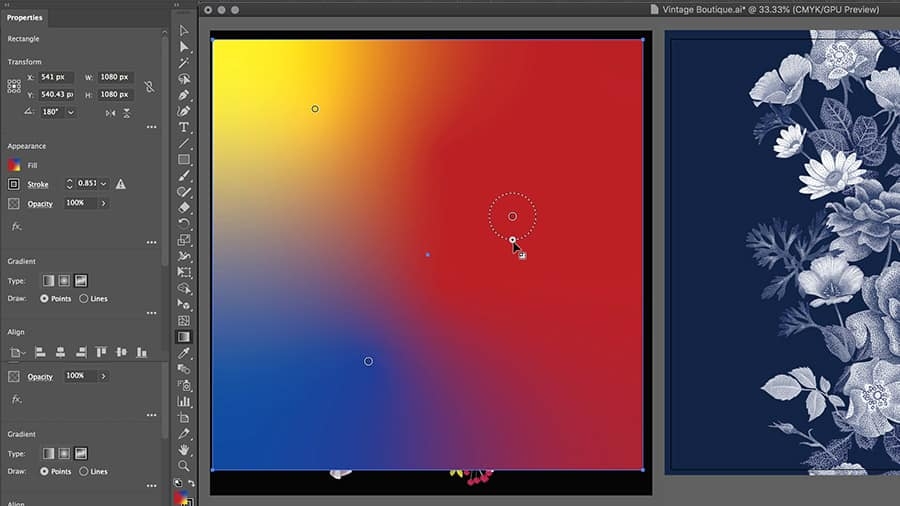Choose the Line Segment tool

[184, 143]
